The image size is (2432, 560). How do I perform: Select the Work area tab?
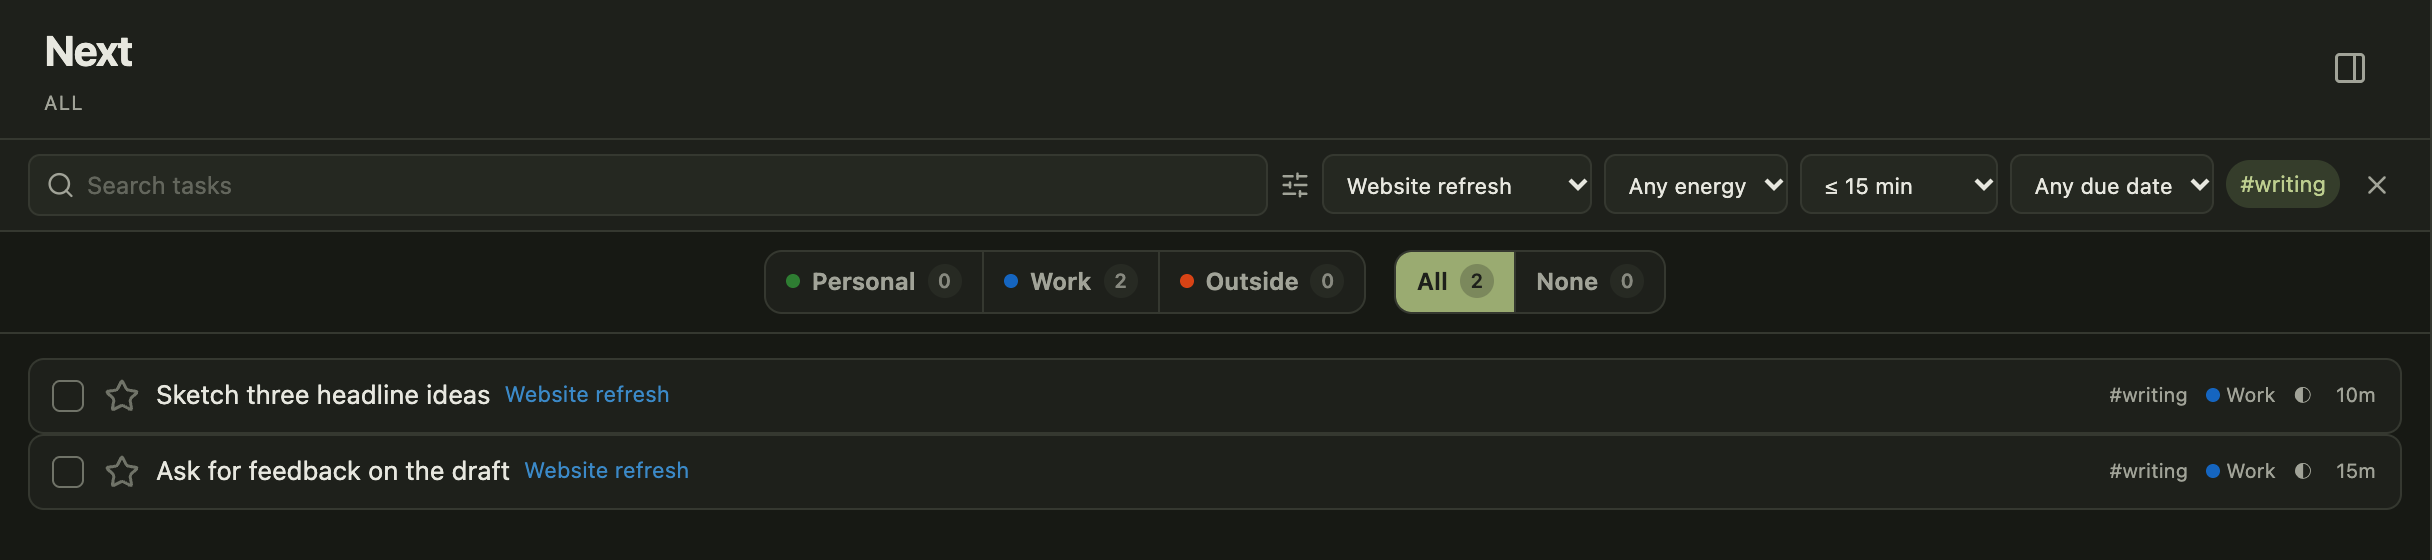point(1071,282)
